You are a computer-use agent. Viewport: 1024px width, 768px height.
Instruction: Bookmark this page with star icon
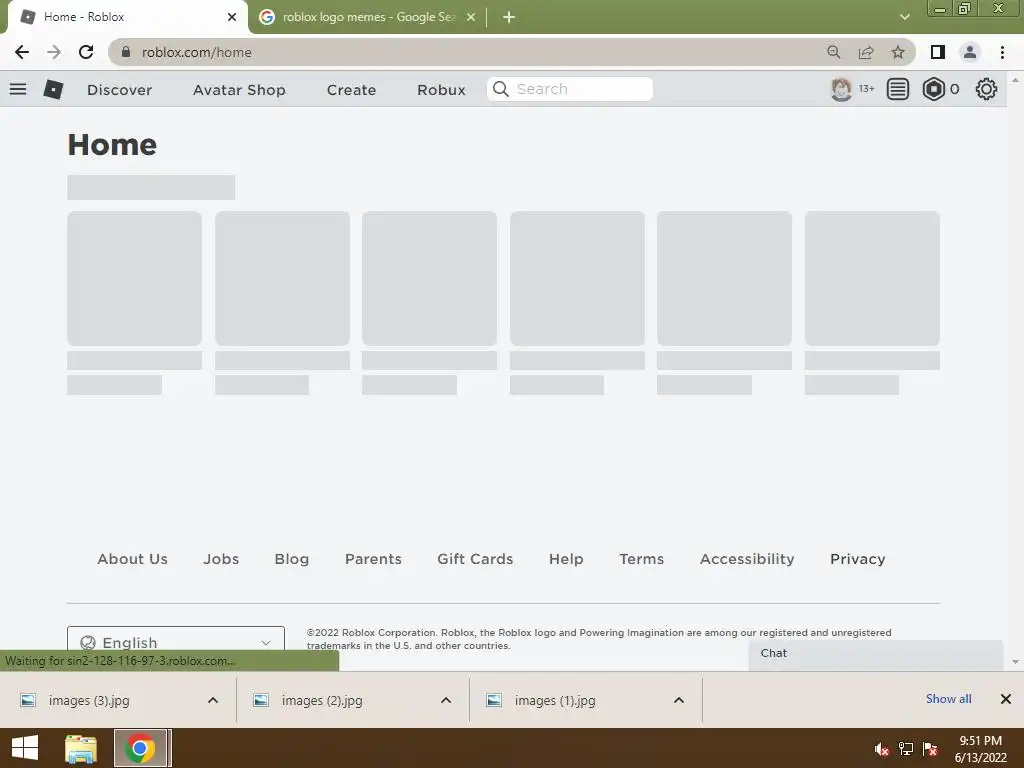898,52
